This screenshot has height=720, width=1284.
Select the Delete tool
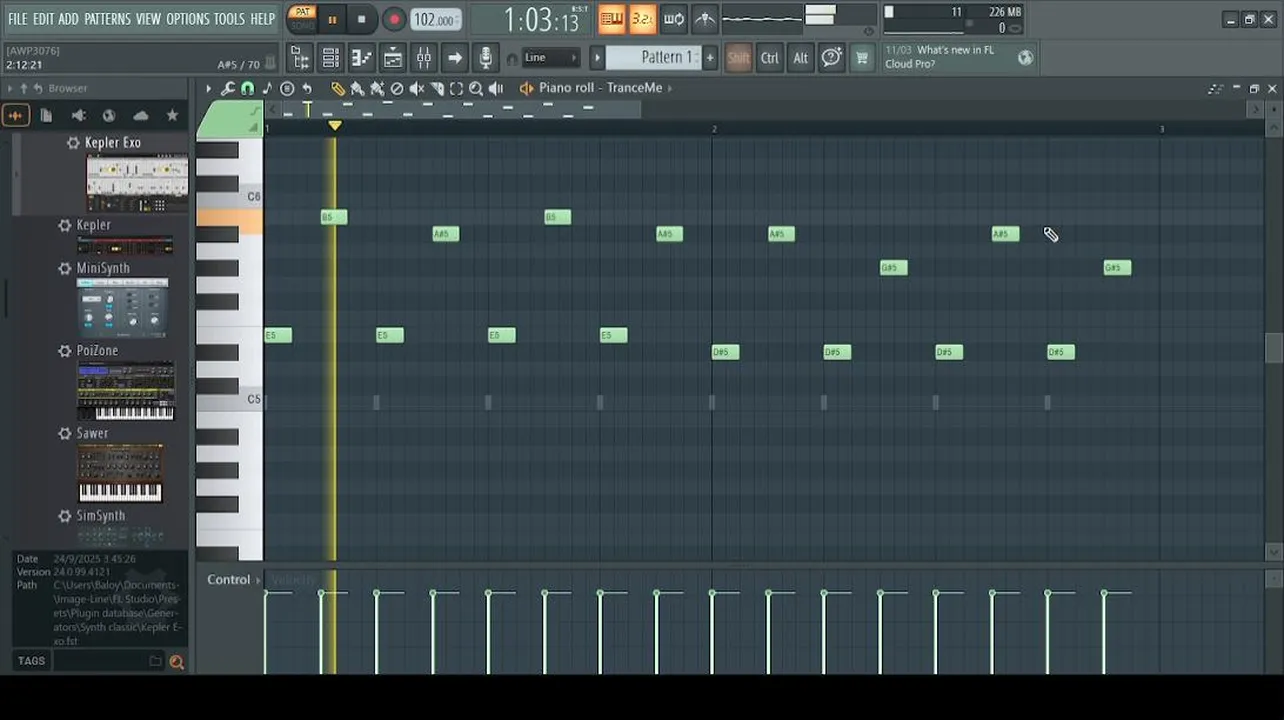click(397, 88)
